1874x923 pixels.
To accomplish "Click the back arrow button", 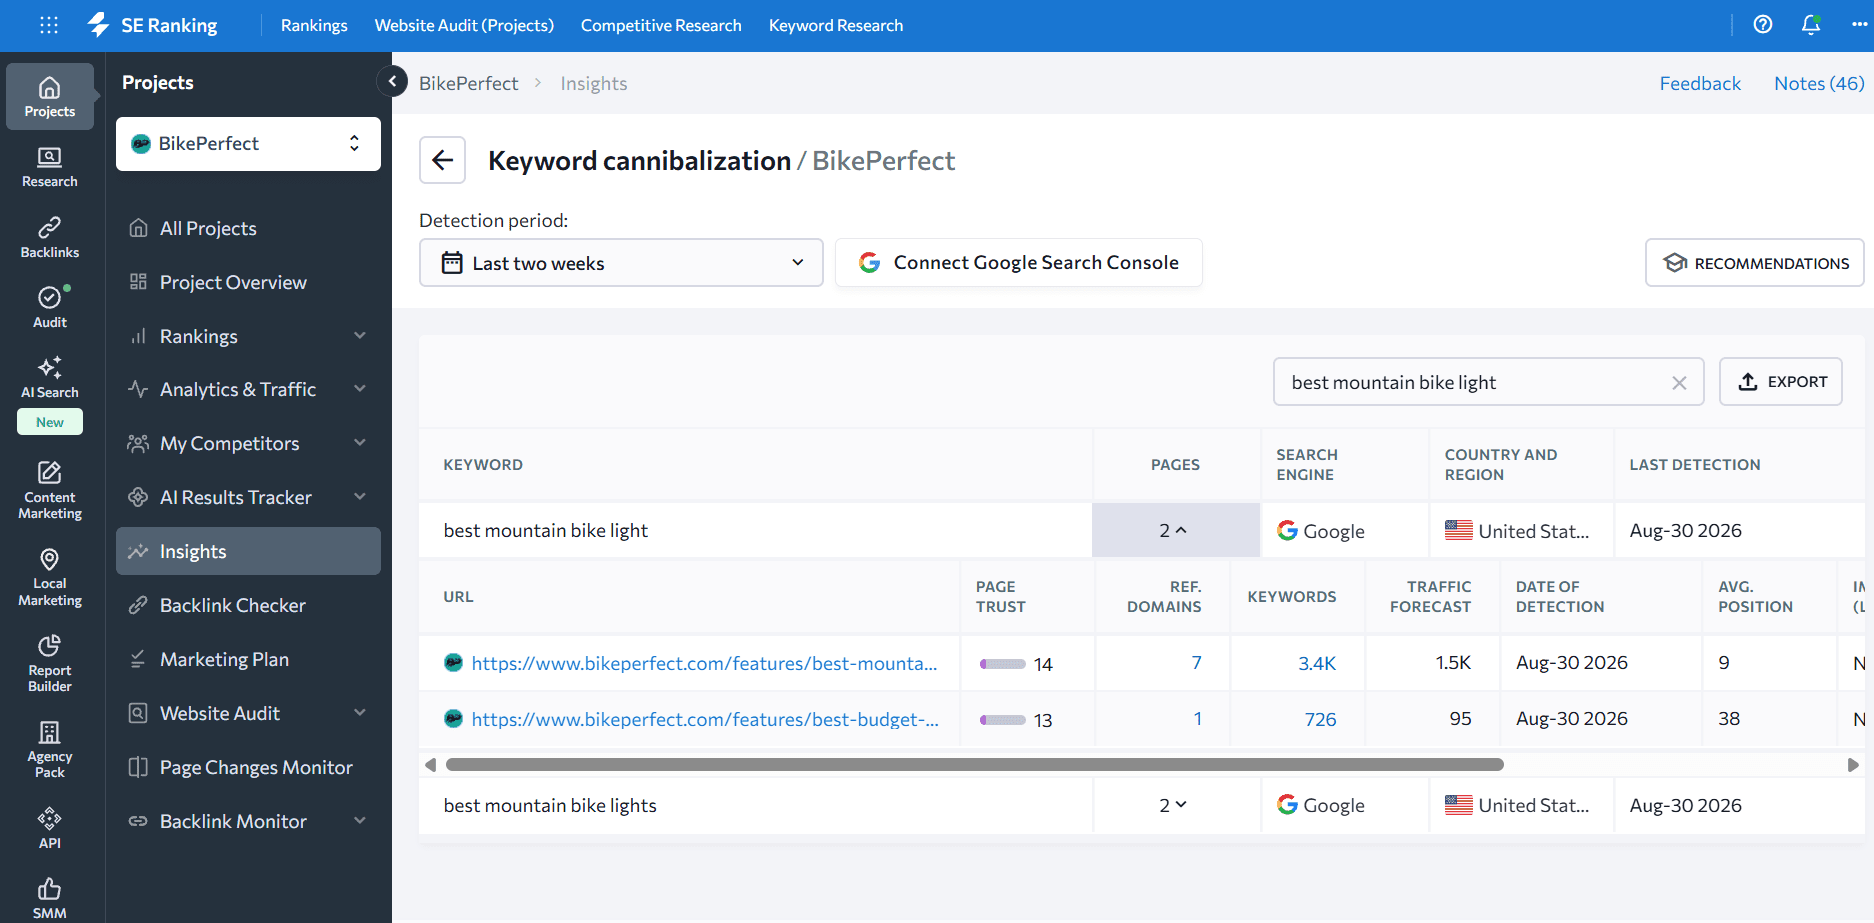I will (442, 160).
